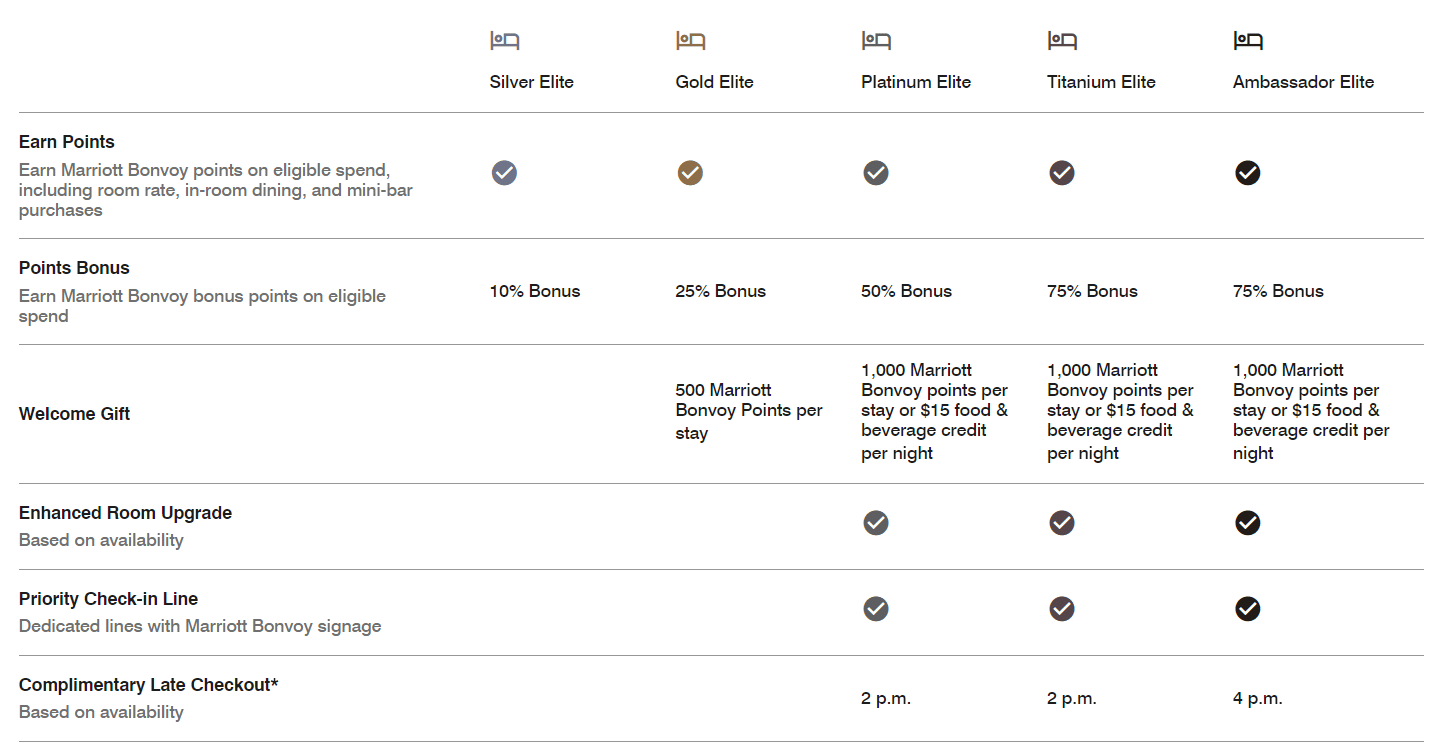The image size is (1435, 749).
Task: Click the Titanium Elite bed icon
Action: pyautogui.click(x=1063, y=41)
